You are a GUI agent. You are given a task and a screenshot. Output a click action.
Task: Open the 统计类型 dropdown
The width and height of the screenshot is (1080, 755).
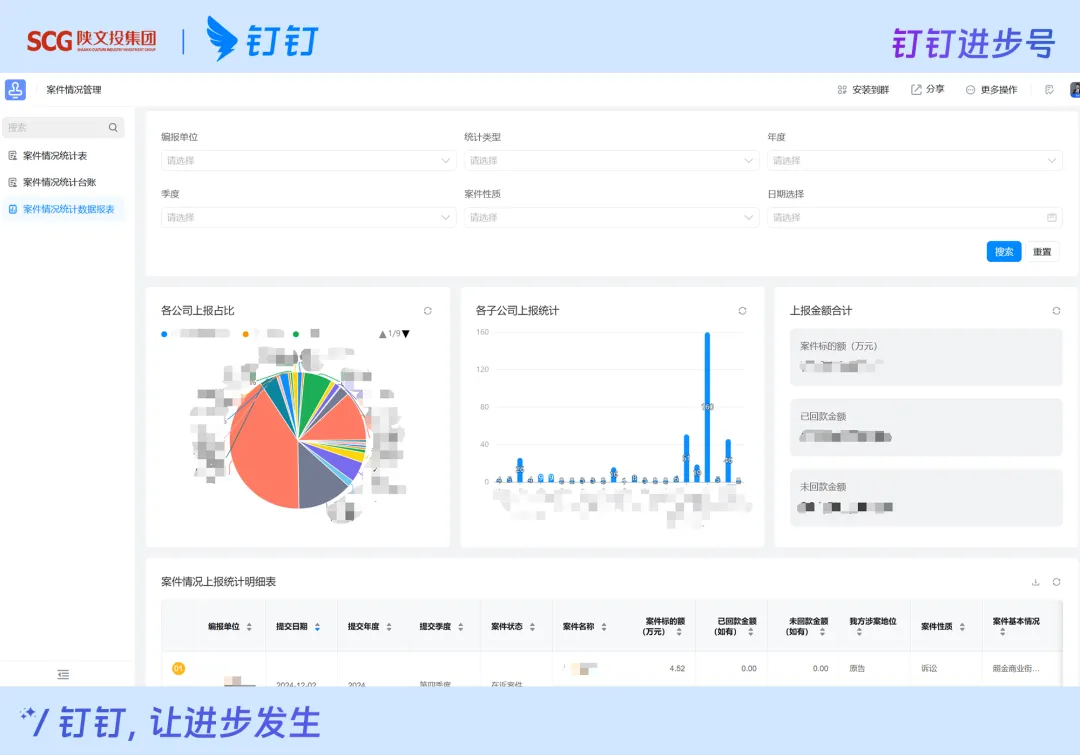pos(611,161)
